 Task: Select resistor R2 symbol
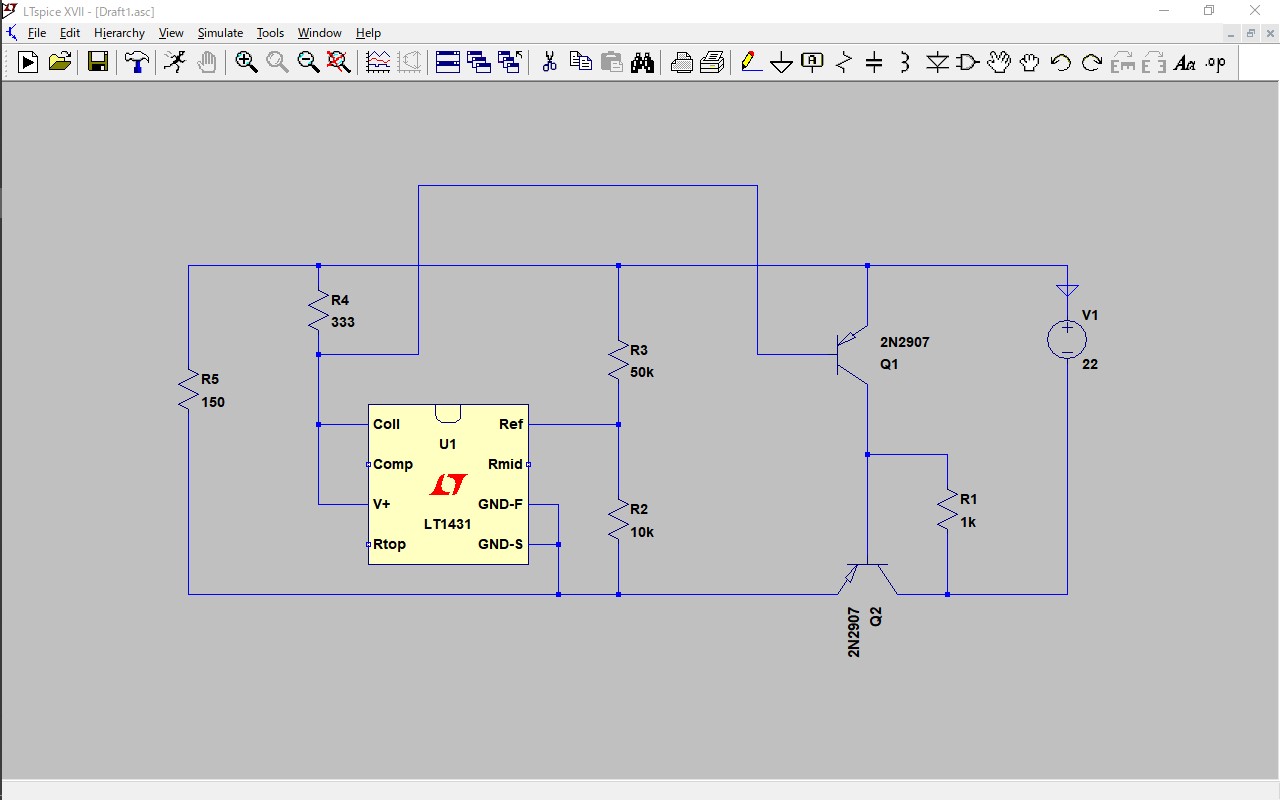pyautogui.click(x=618, y=520)
